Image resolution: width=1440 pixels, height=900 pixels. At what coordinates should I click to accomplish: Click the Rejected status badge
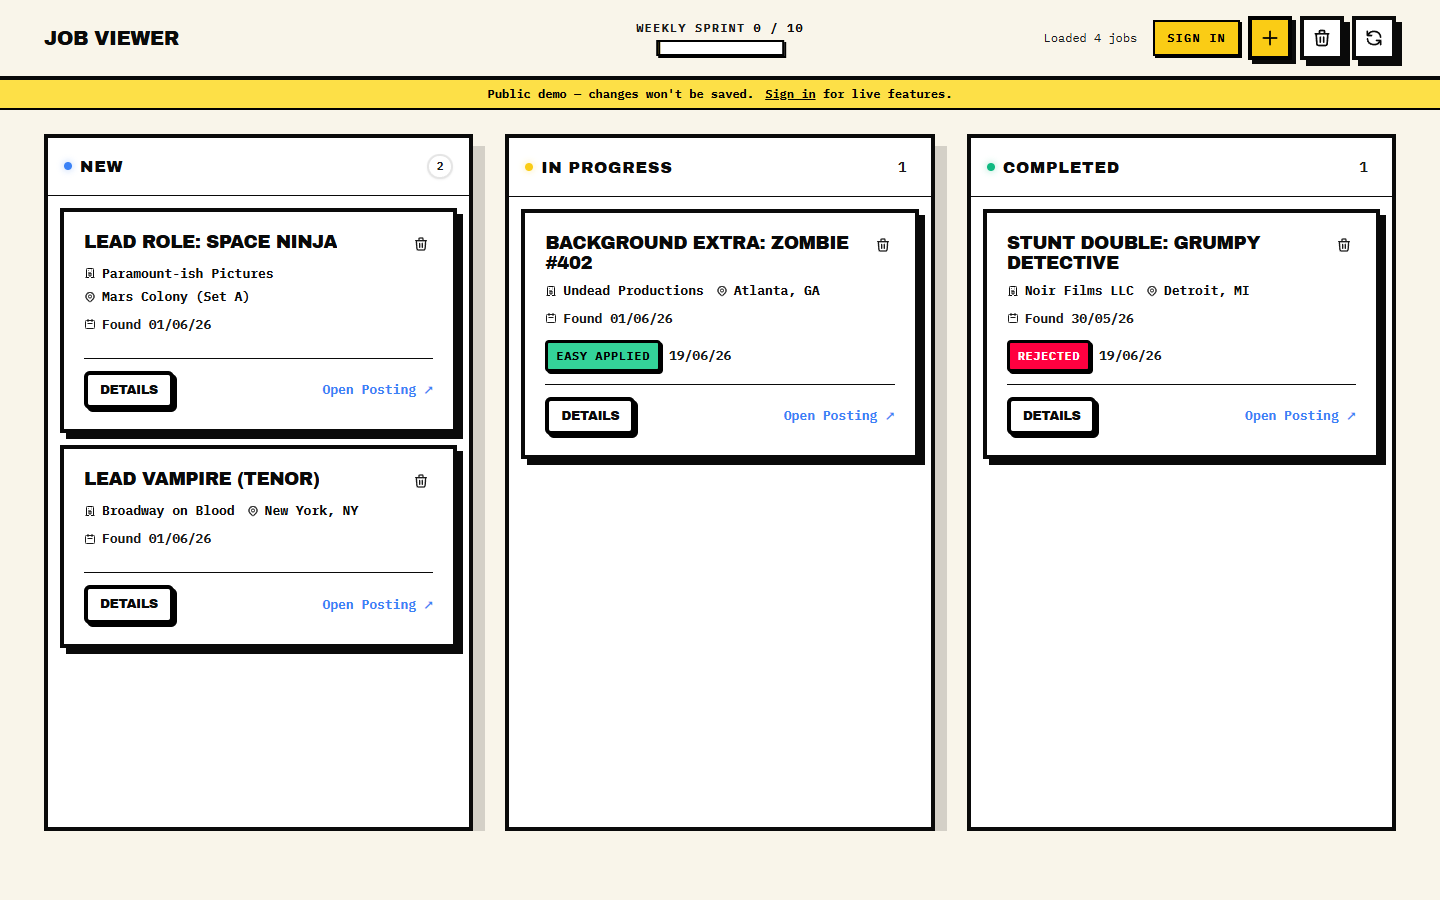tap(1048, 356)
